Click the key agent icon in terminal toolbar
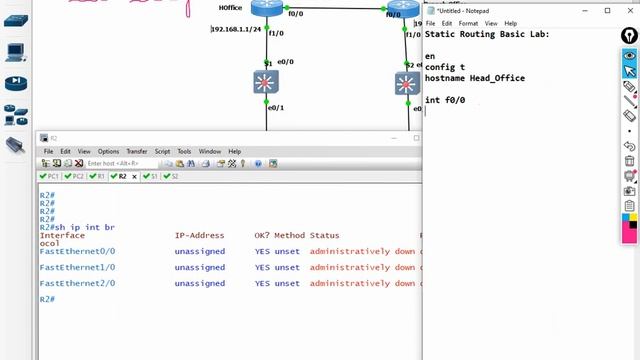Image resolution: width=640 pixels, height=360 pixels. click(x=243, y=164)
